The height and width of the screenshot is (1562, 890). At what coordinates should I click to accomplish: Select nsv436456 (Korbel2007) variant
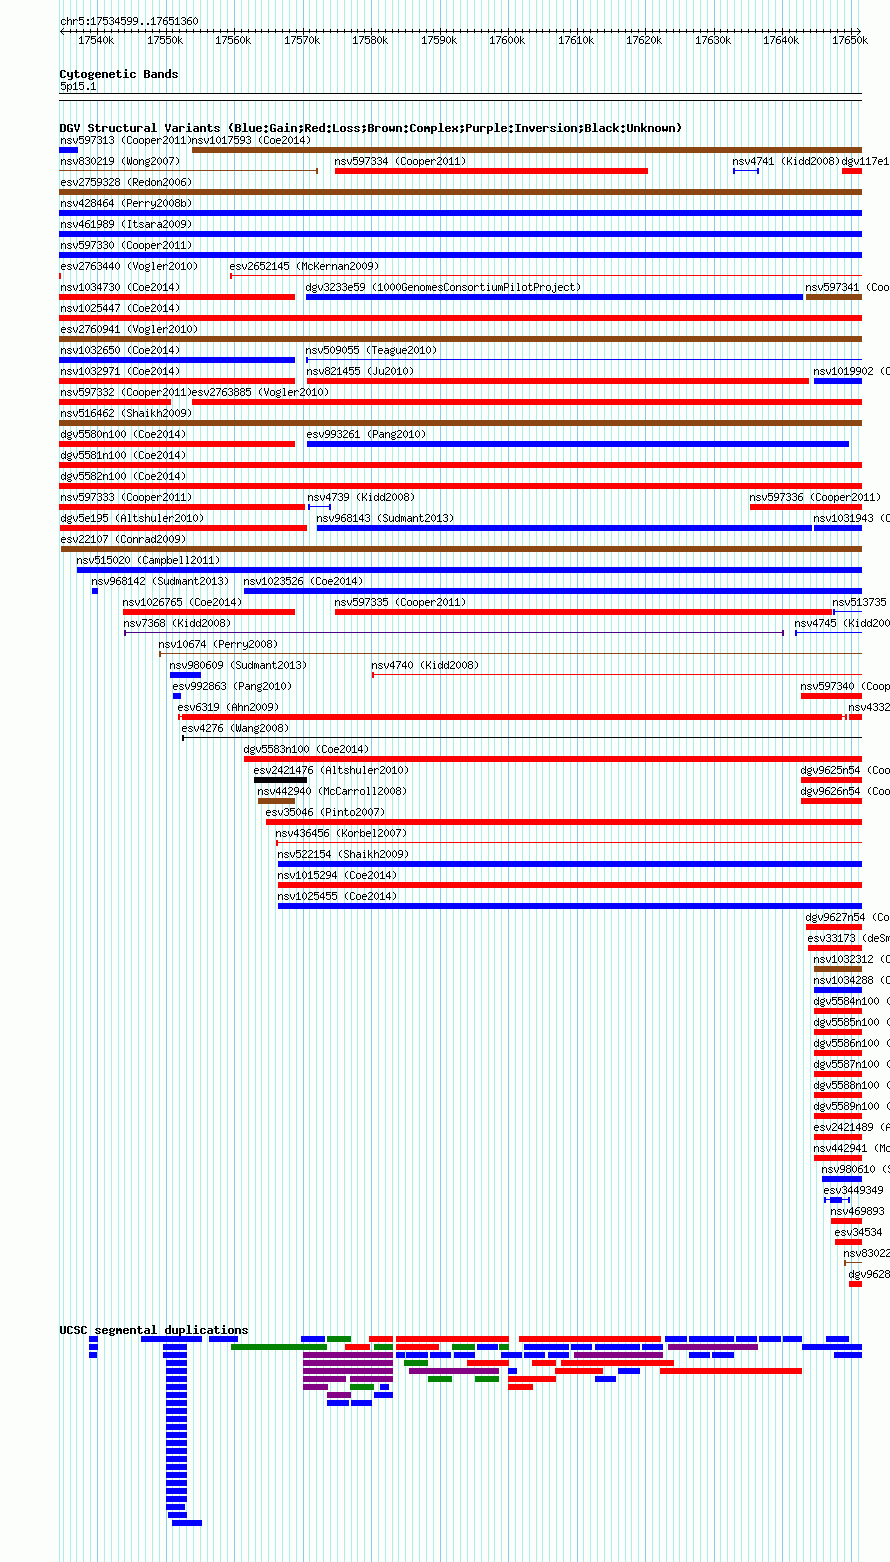(x=569, y=843)
